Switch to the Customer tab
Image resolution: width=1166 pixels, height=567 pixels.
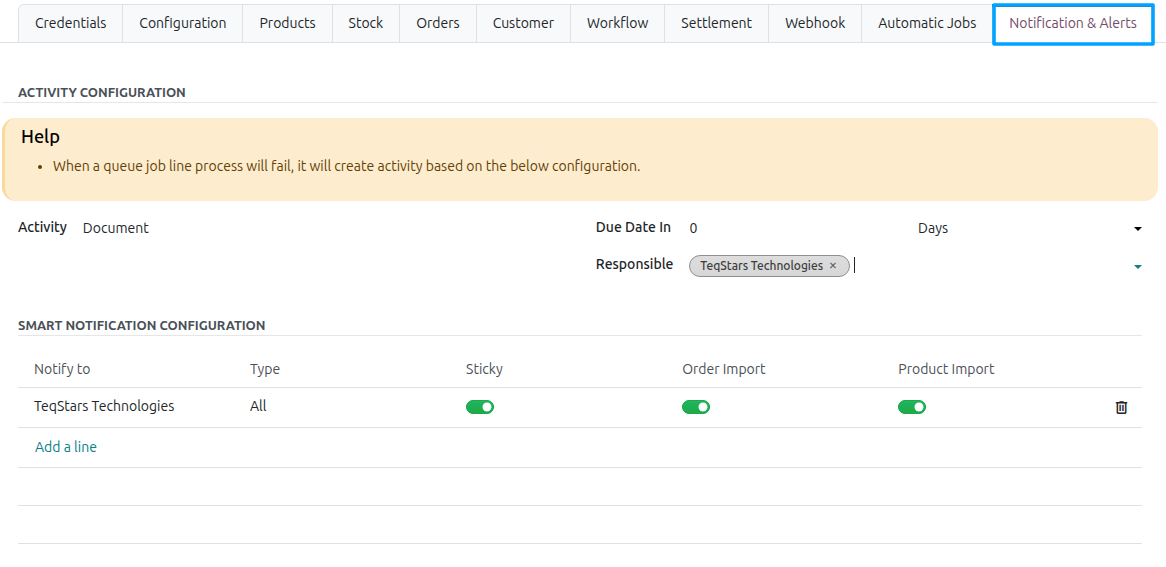click(x=524, y=23)
